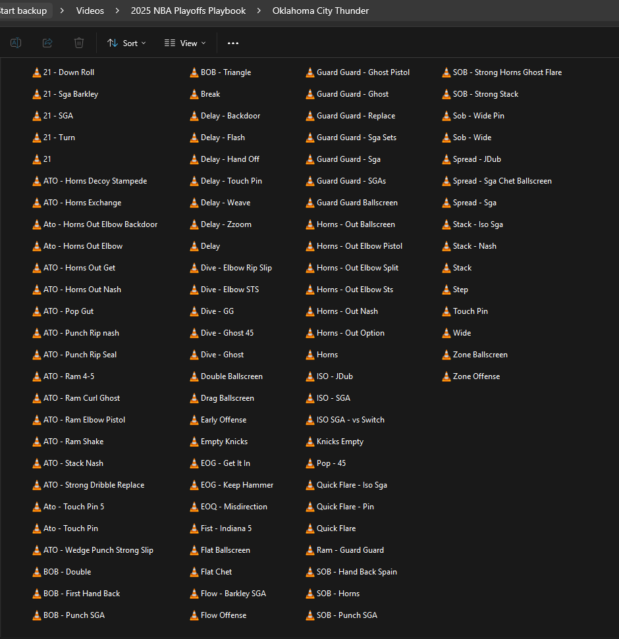
Task: Select file SOB - Hand Back Spain
Action: (352, 572)
